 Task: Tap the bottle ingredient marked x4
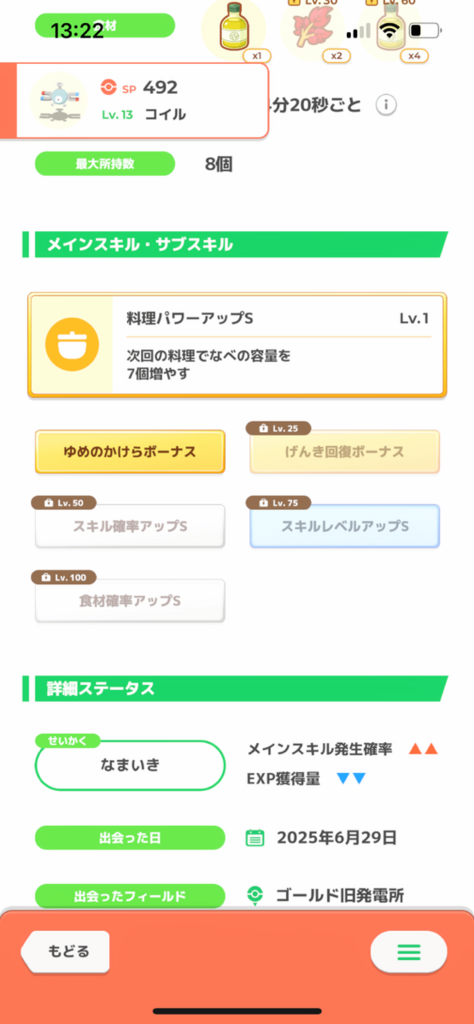389,29
